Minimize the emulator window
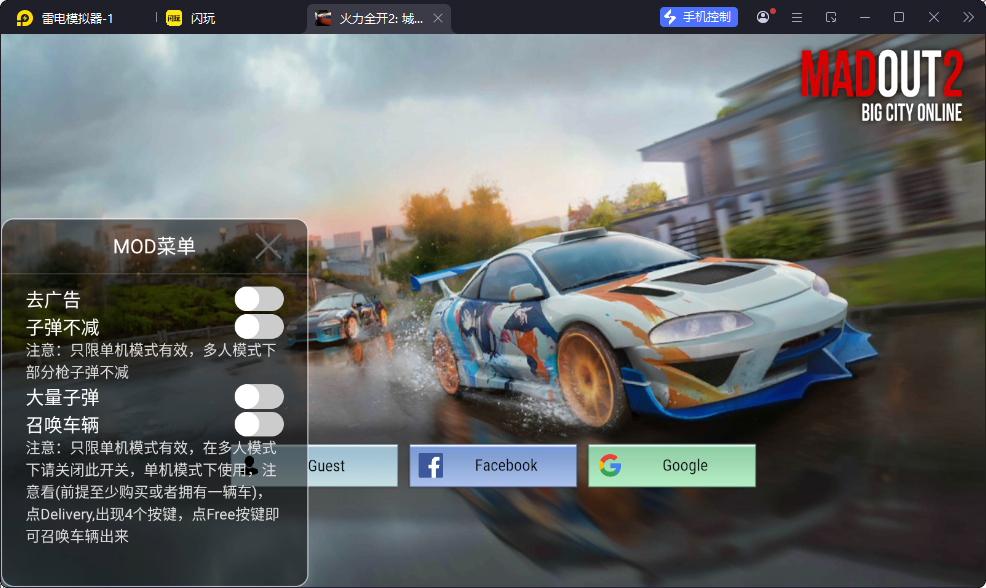986x588 pixels. pyautogui.click(x=865, y=18)
